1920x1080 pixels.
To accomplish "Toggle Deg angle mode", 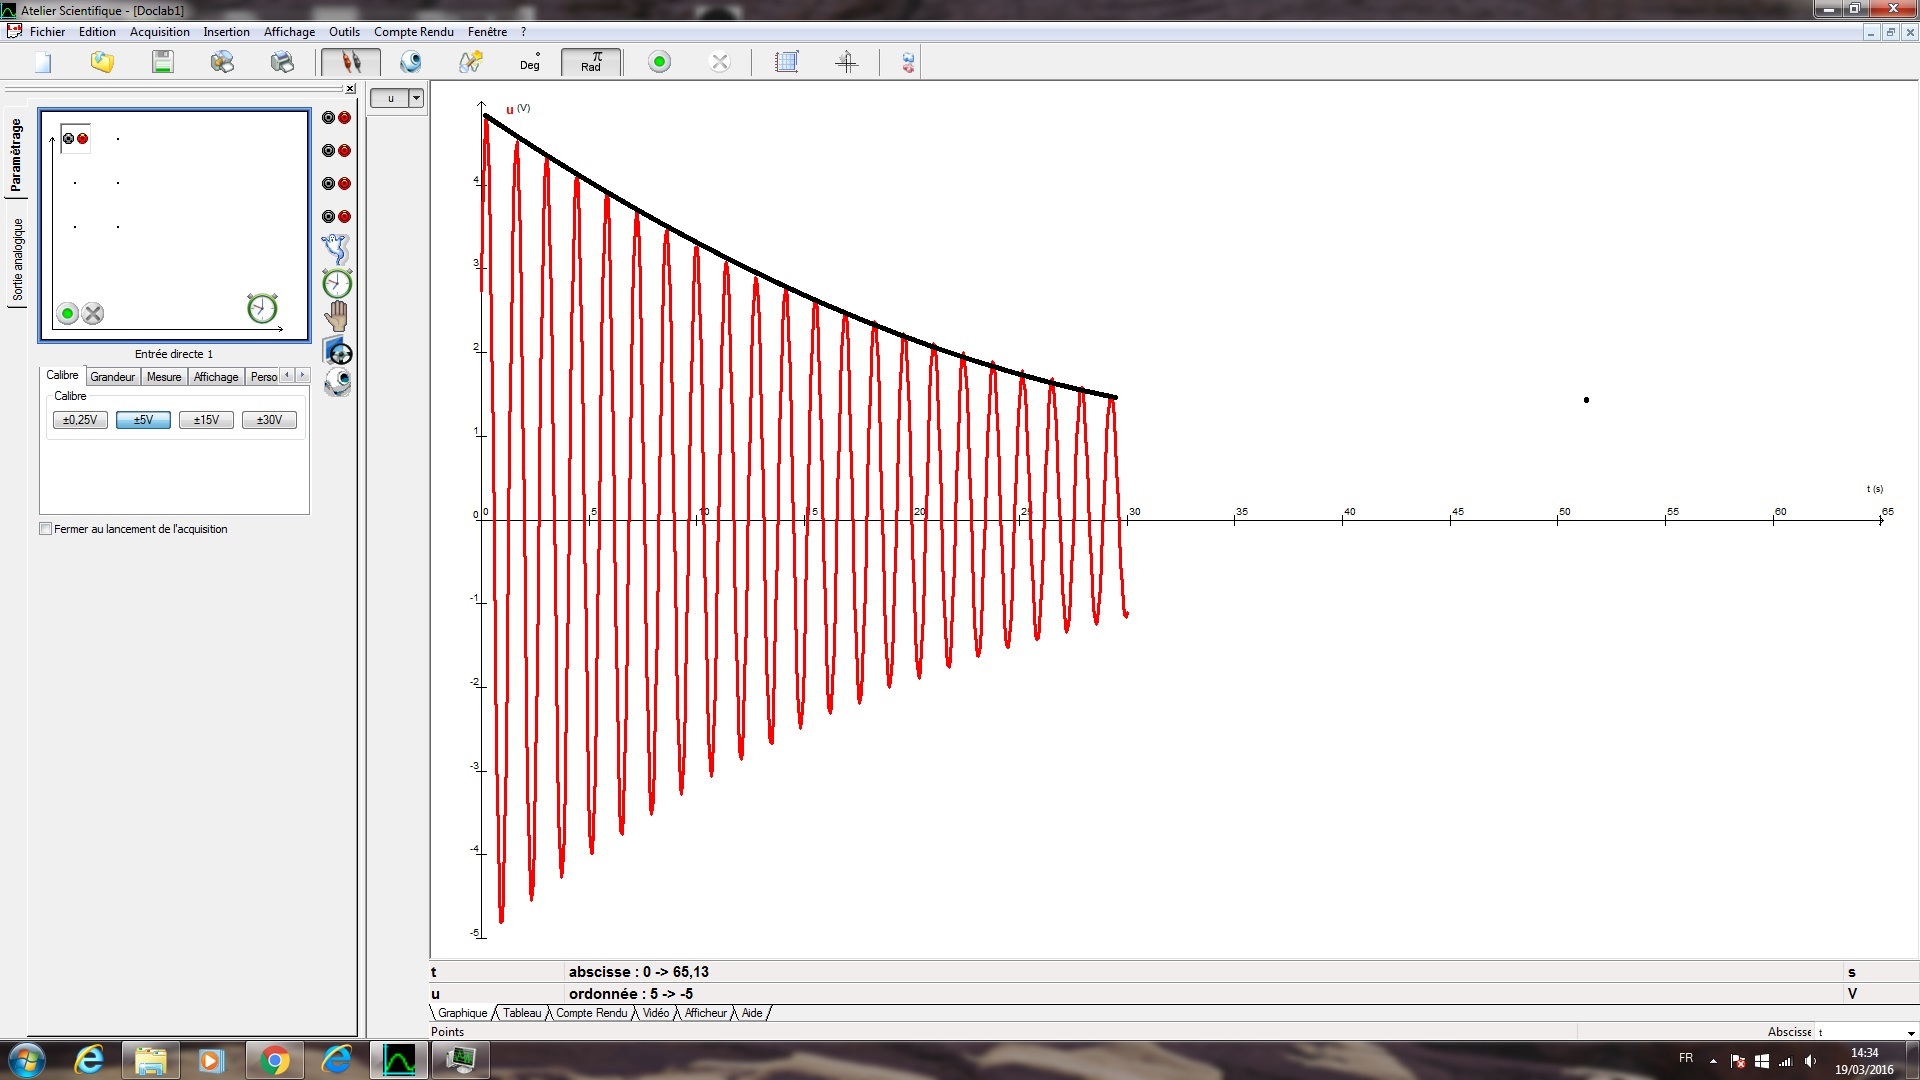I will (x=530, y=62).
